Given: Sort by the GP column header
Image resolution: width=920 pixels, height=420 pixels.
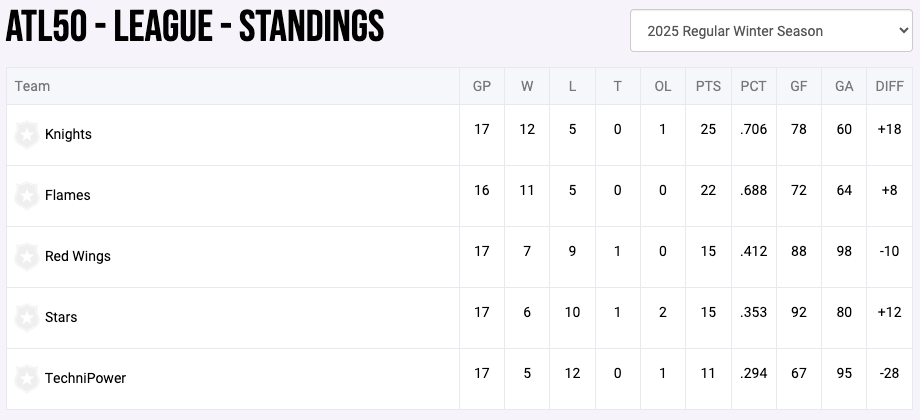Looking at the screenshot, I should (482, 86).
